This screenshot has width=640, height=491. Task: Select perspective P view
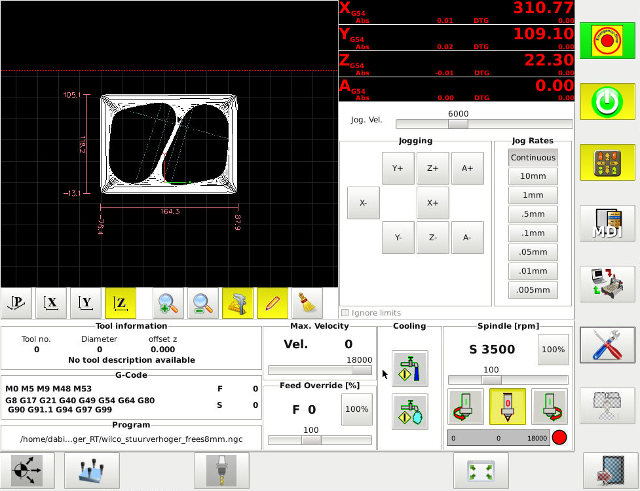[18, 302]
